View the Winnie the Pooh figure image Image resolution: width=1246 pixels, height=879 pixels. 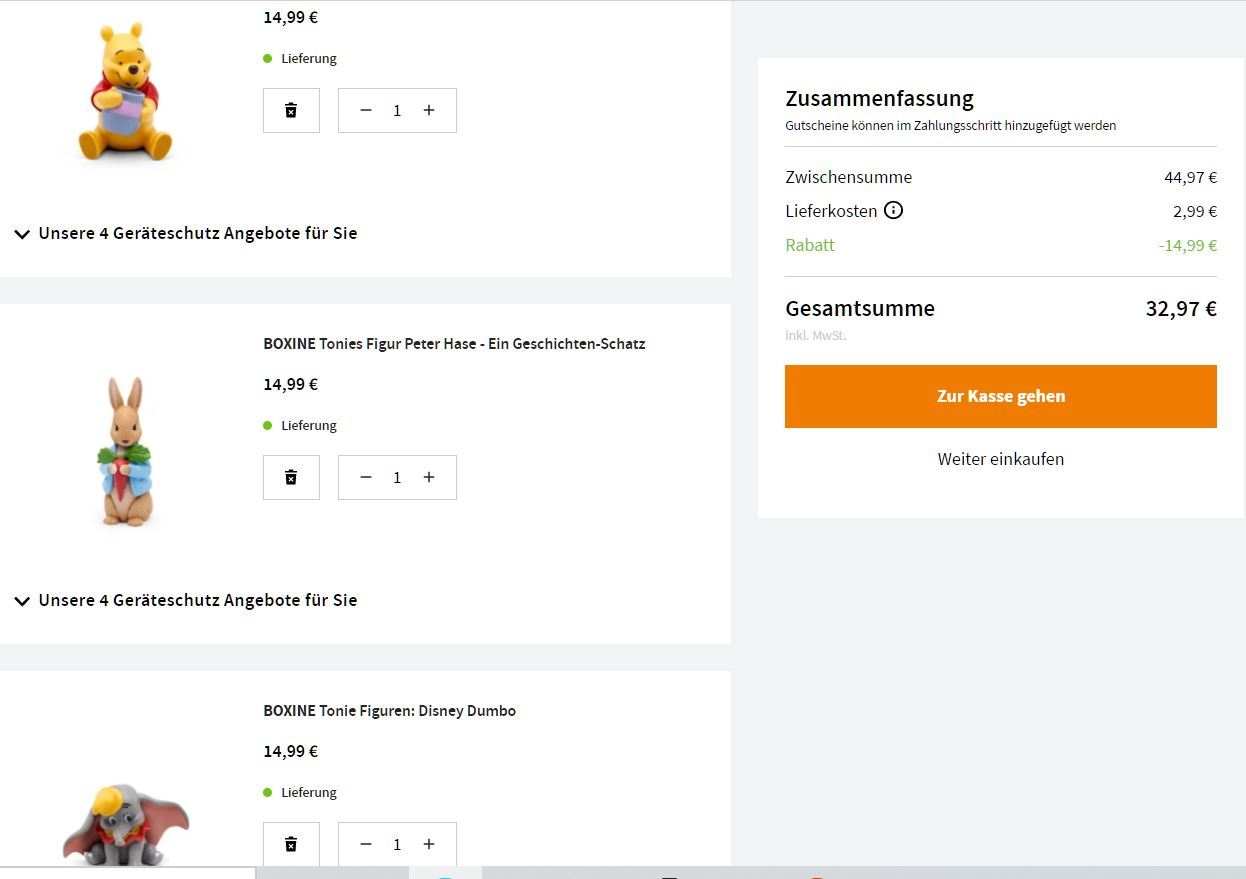pyautogui.click(x=125, y=91)
